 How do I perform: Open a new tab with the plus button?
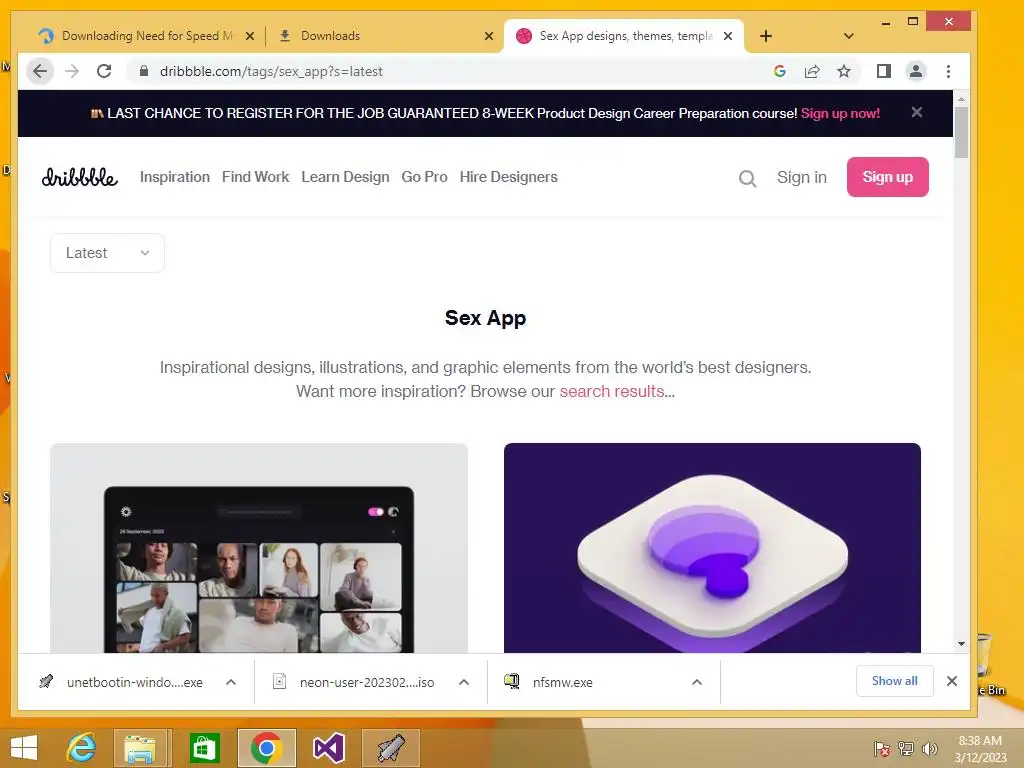[x=766, y=36]
